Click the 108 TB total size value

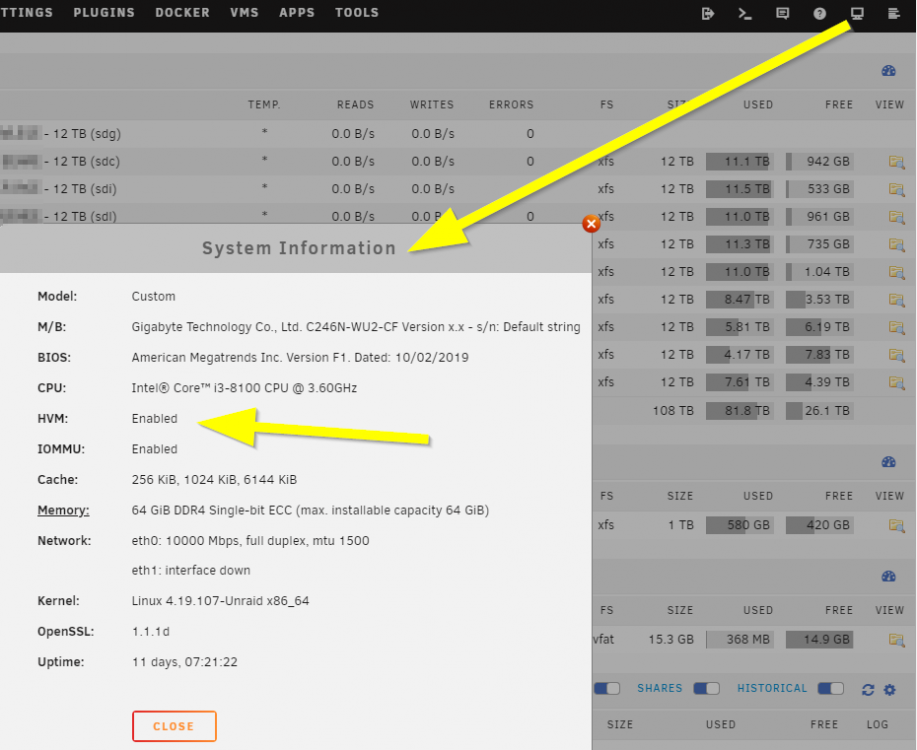pos(673,411)
